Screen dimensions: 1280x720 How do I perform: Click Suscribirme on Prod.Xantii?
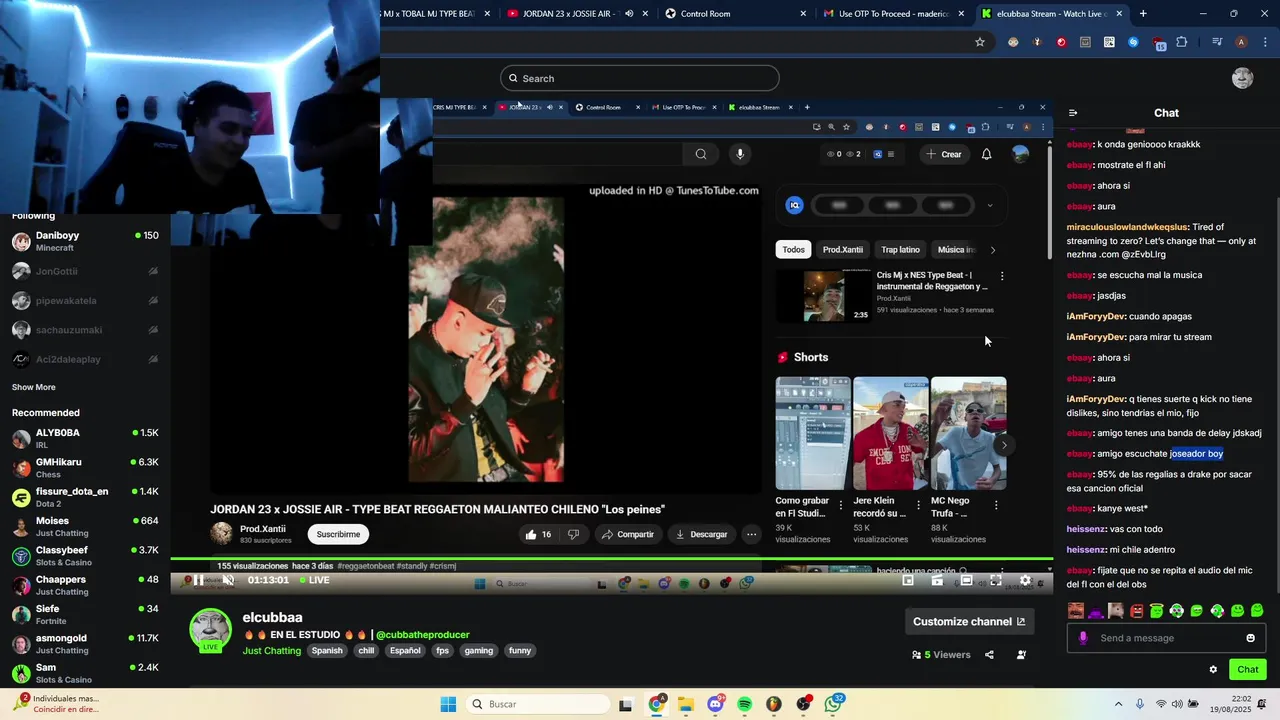(x=338, y=534)
